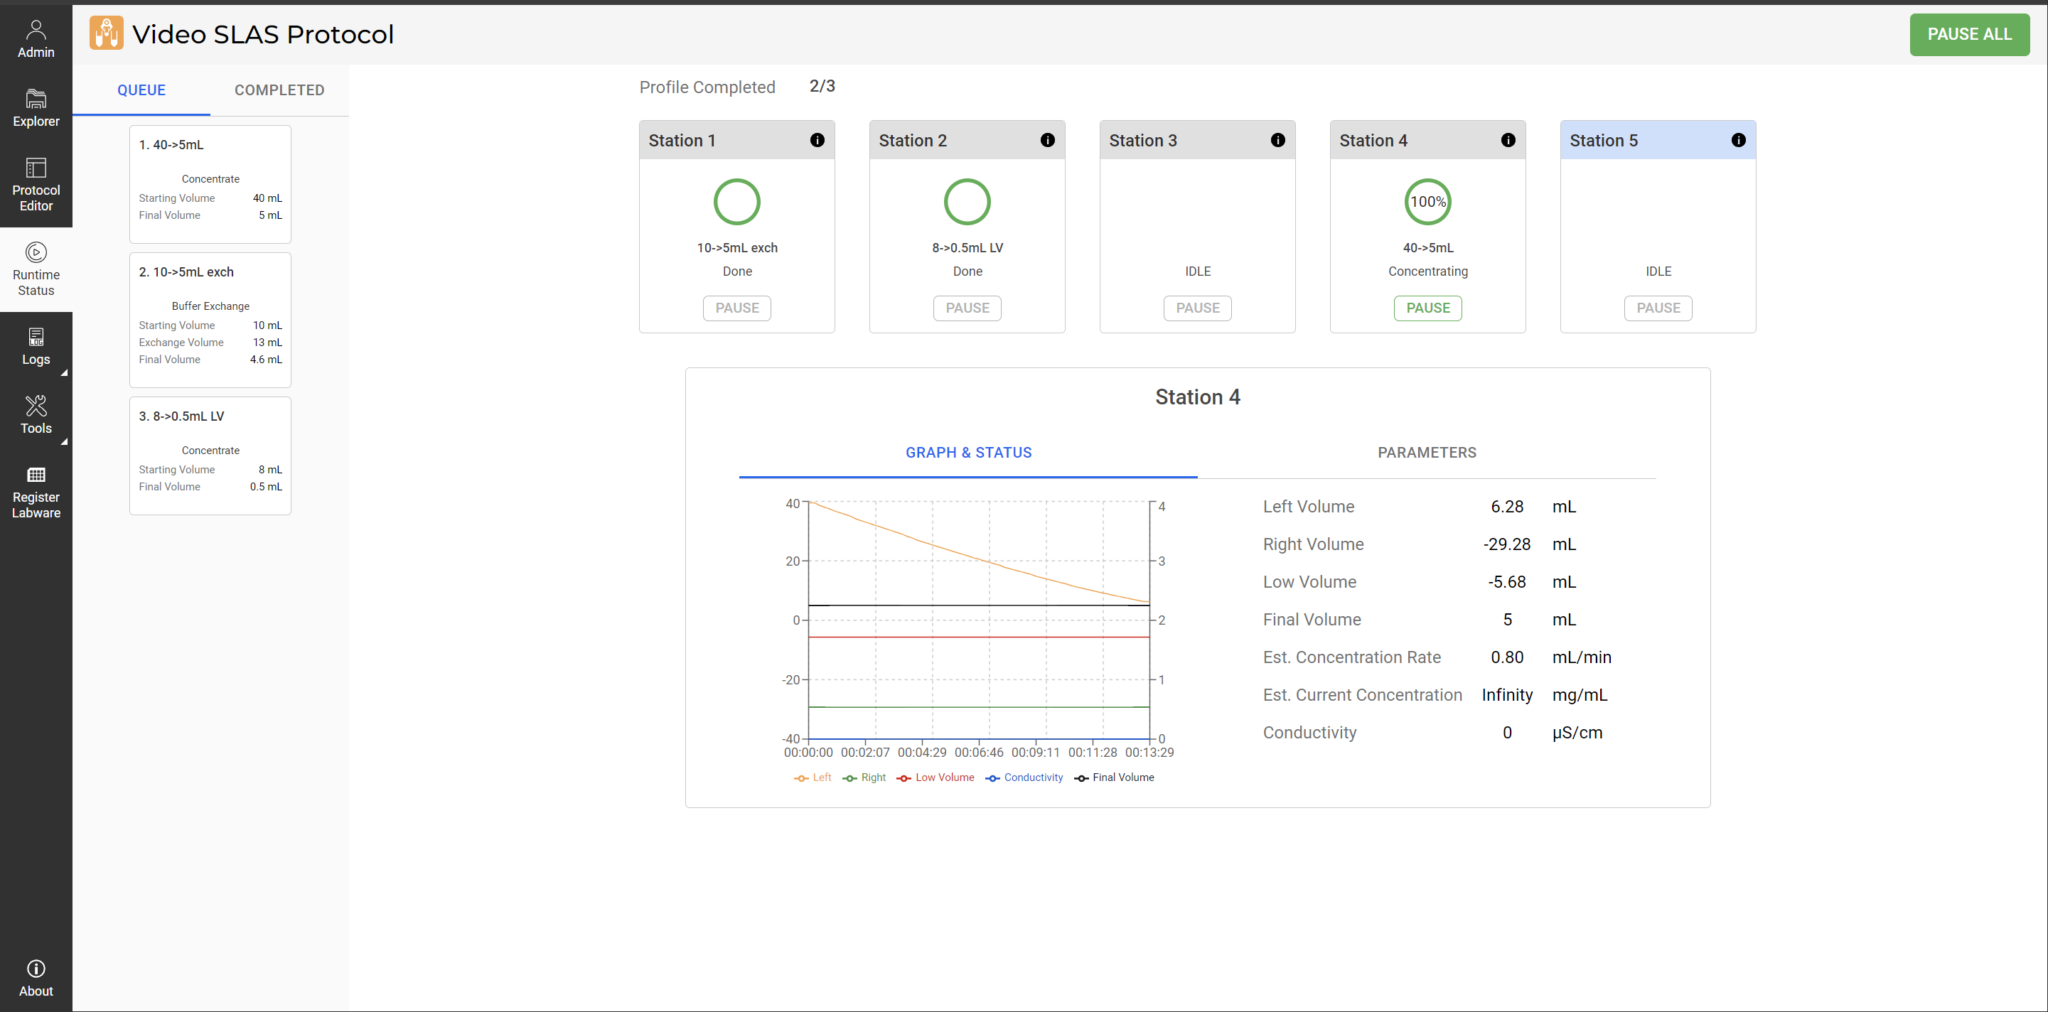Click Station 4's 100% progress circle
Viewport: 2048px width, 1012px height.
point(1427,202)
